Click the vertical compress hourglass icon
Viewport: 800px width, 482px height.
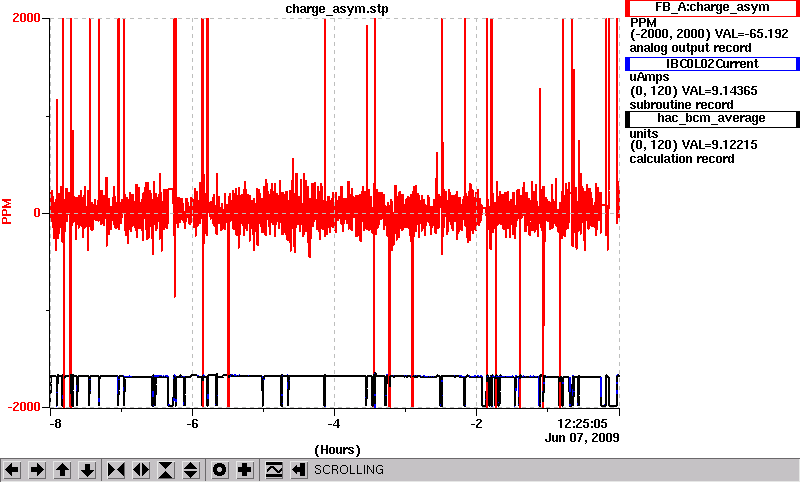click(x=166, y=470)
